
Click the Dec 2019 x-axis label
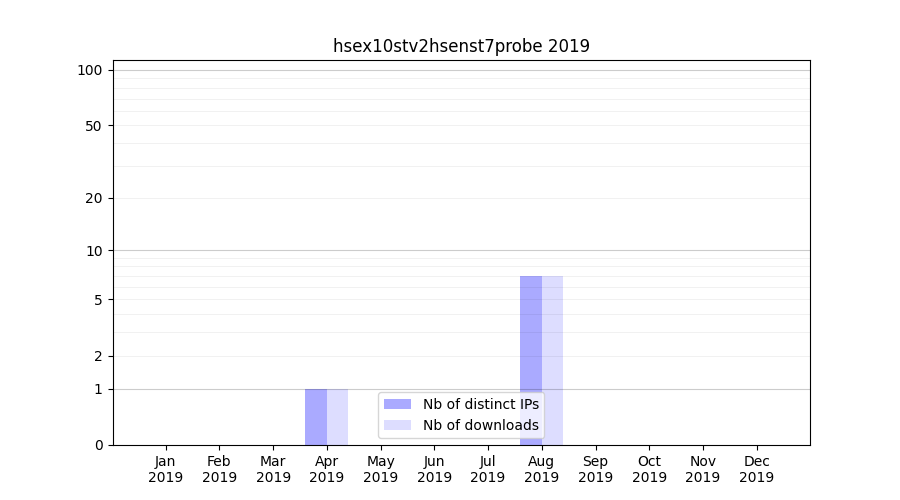tap(756, 469)
